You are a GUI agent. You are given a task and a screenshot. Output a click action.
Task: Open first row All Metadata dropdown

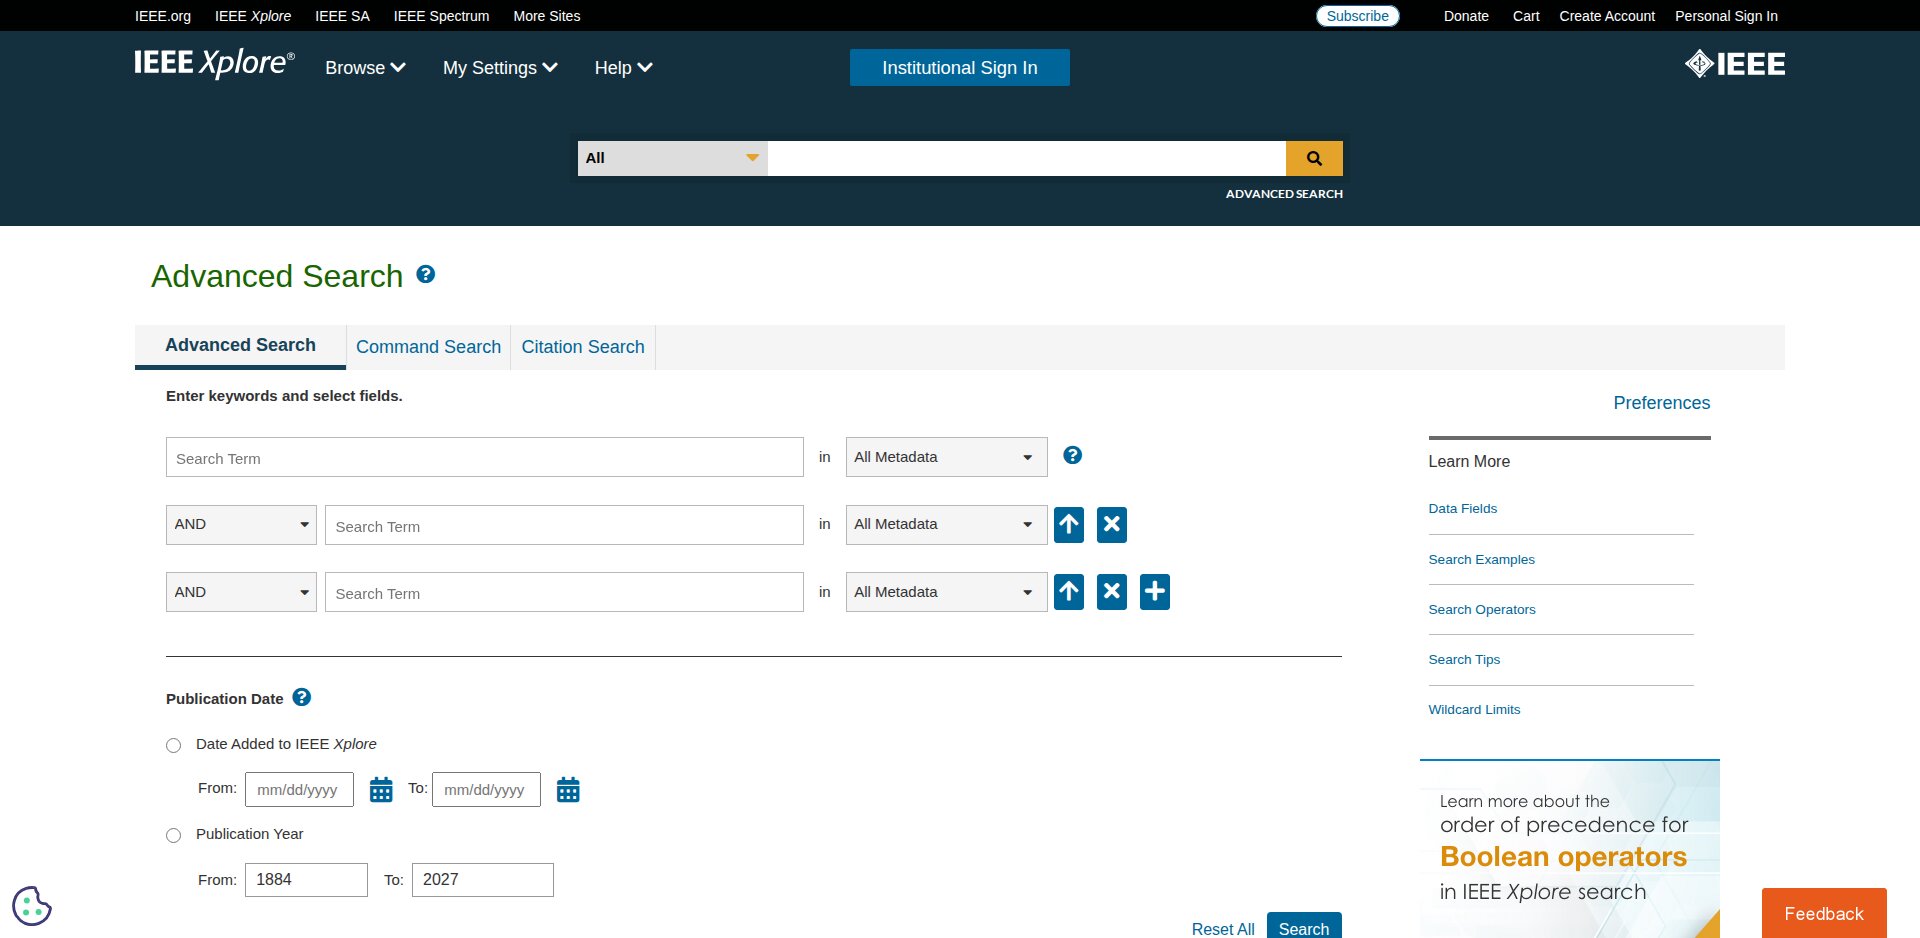[946, 457]
